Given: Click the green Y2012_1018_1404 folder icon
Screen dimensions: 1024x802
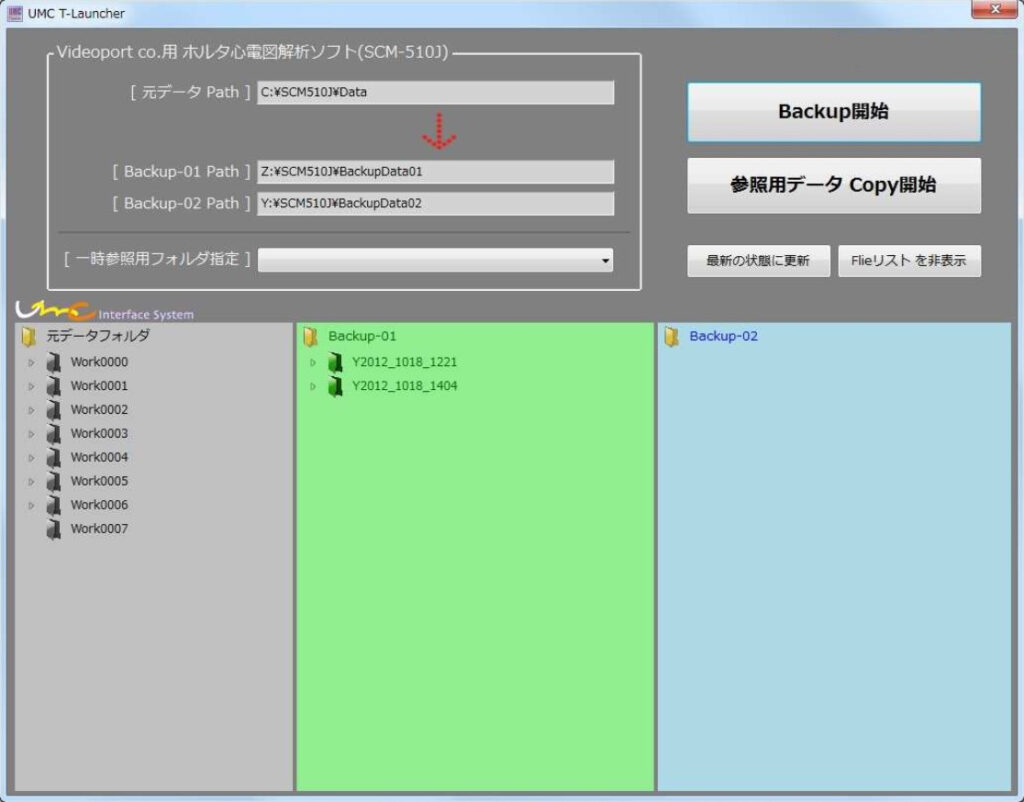Looking at the screenshot, I should 336,386.
